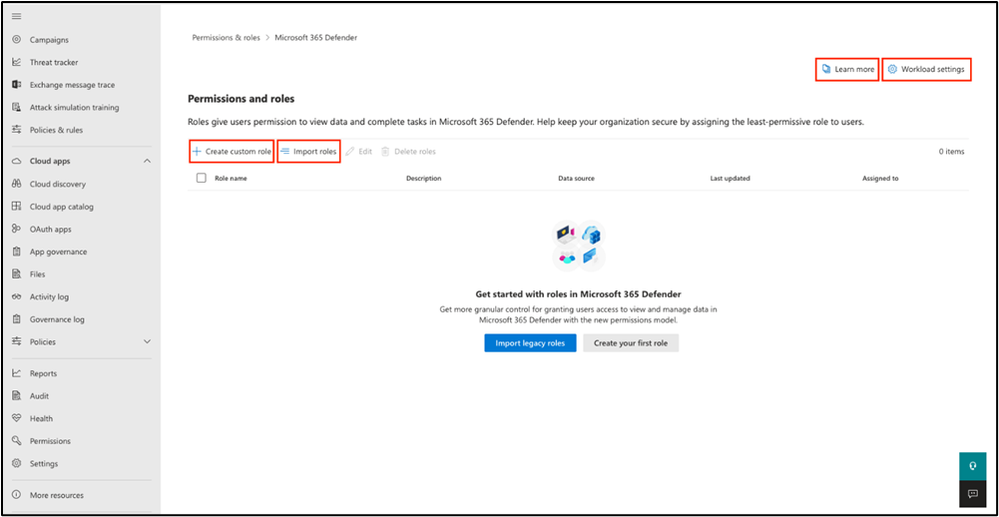Image resolution: width=999 pixels, height=517 pixels.
Task: Go to Threat tracker page
Action: [54, 62]
